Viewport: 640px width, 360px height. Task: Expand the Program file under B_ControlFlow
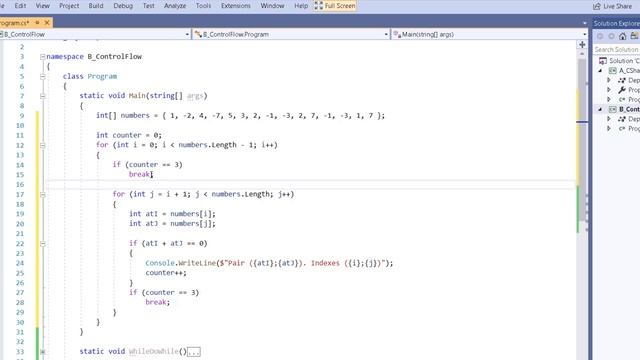coord(609,129)
